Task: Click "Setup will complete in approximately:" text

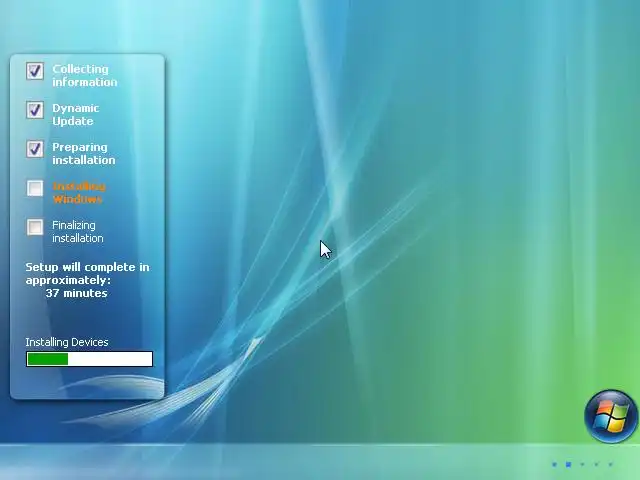Action: pyautogui.click(x=87, y=273)
